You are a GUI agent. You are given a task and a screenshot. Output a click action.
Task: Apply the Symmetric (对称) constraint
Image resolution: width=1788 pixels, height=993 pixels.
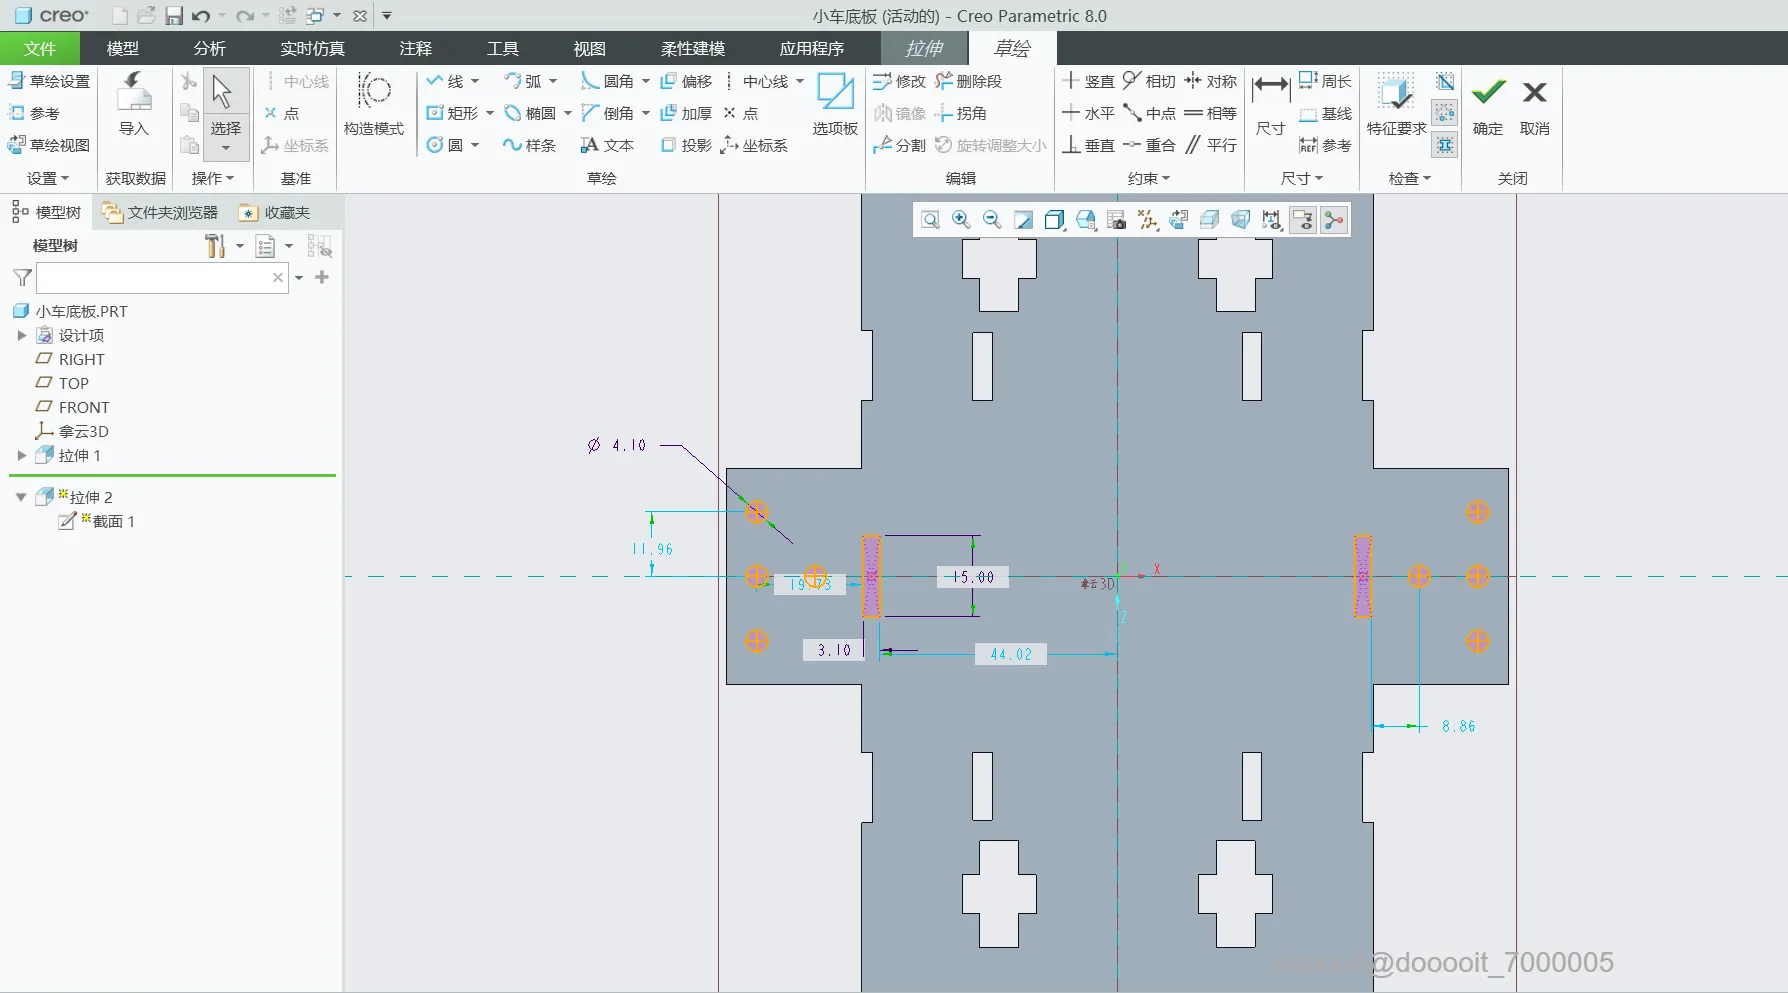coord(1210,81)
